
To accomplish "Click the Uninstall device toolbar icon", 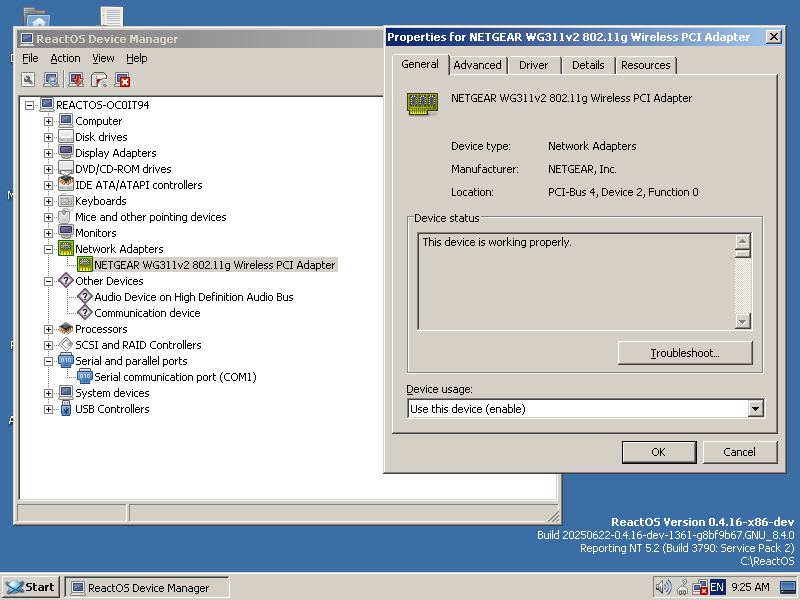I will pos(122,80).
